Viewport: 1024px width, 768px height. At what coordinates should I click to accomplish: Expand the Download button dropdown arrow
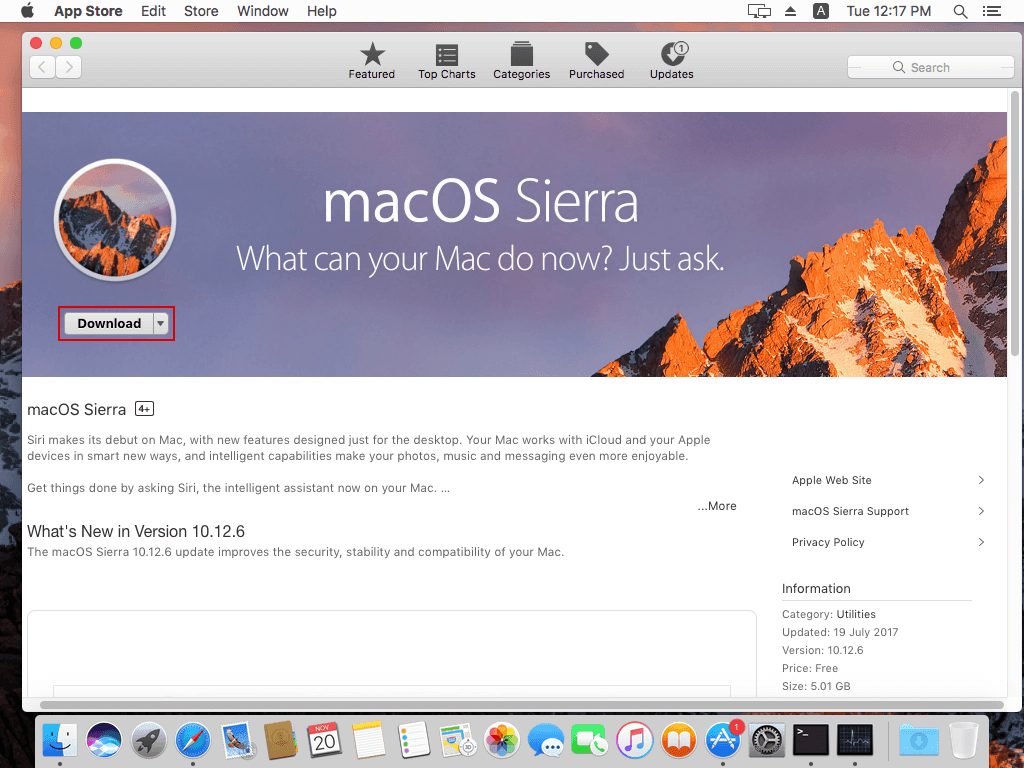[x=161, y=323]
